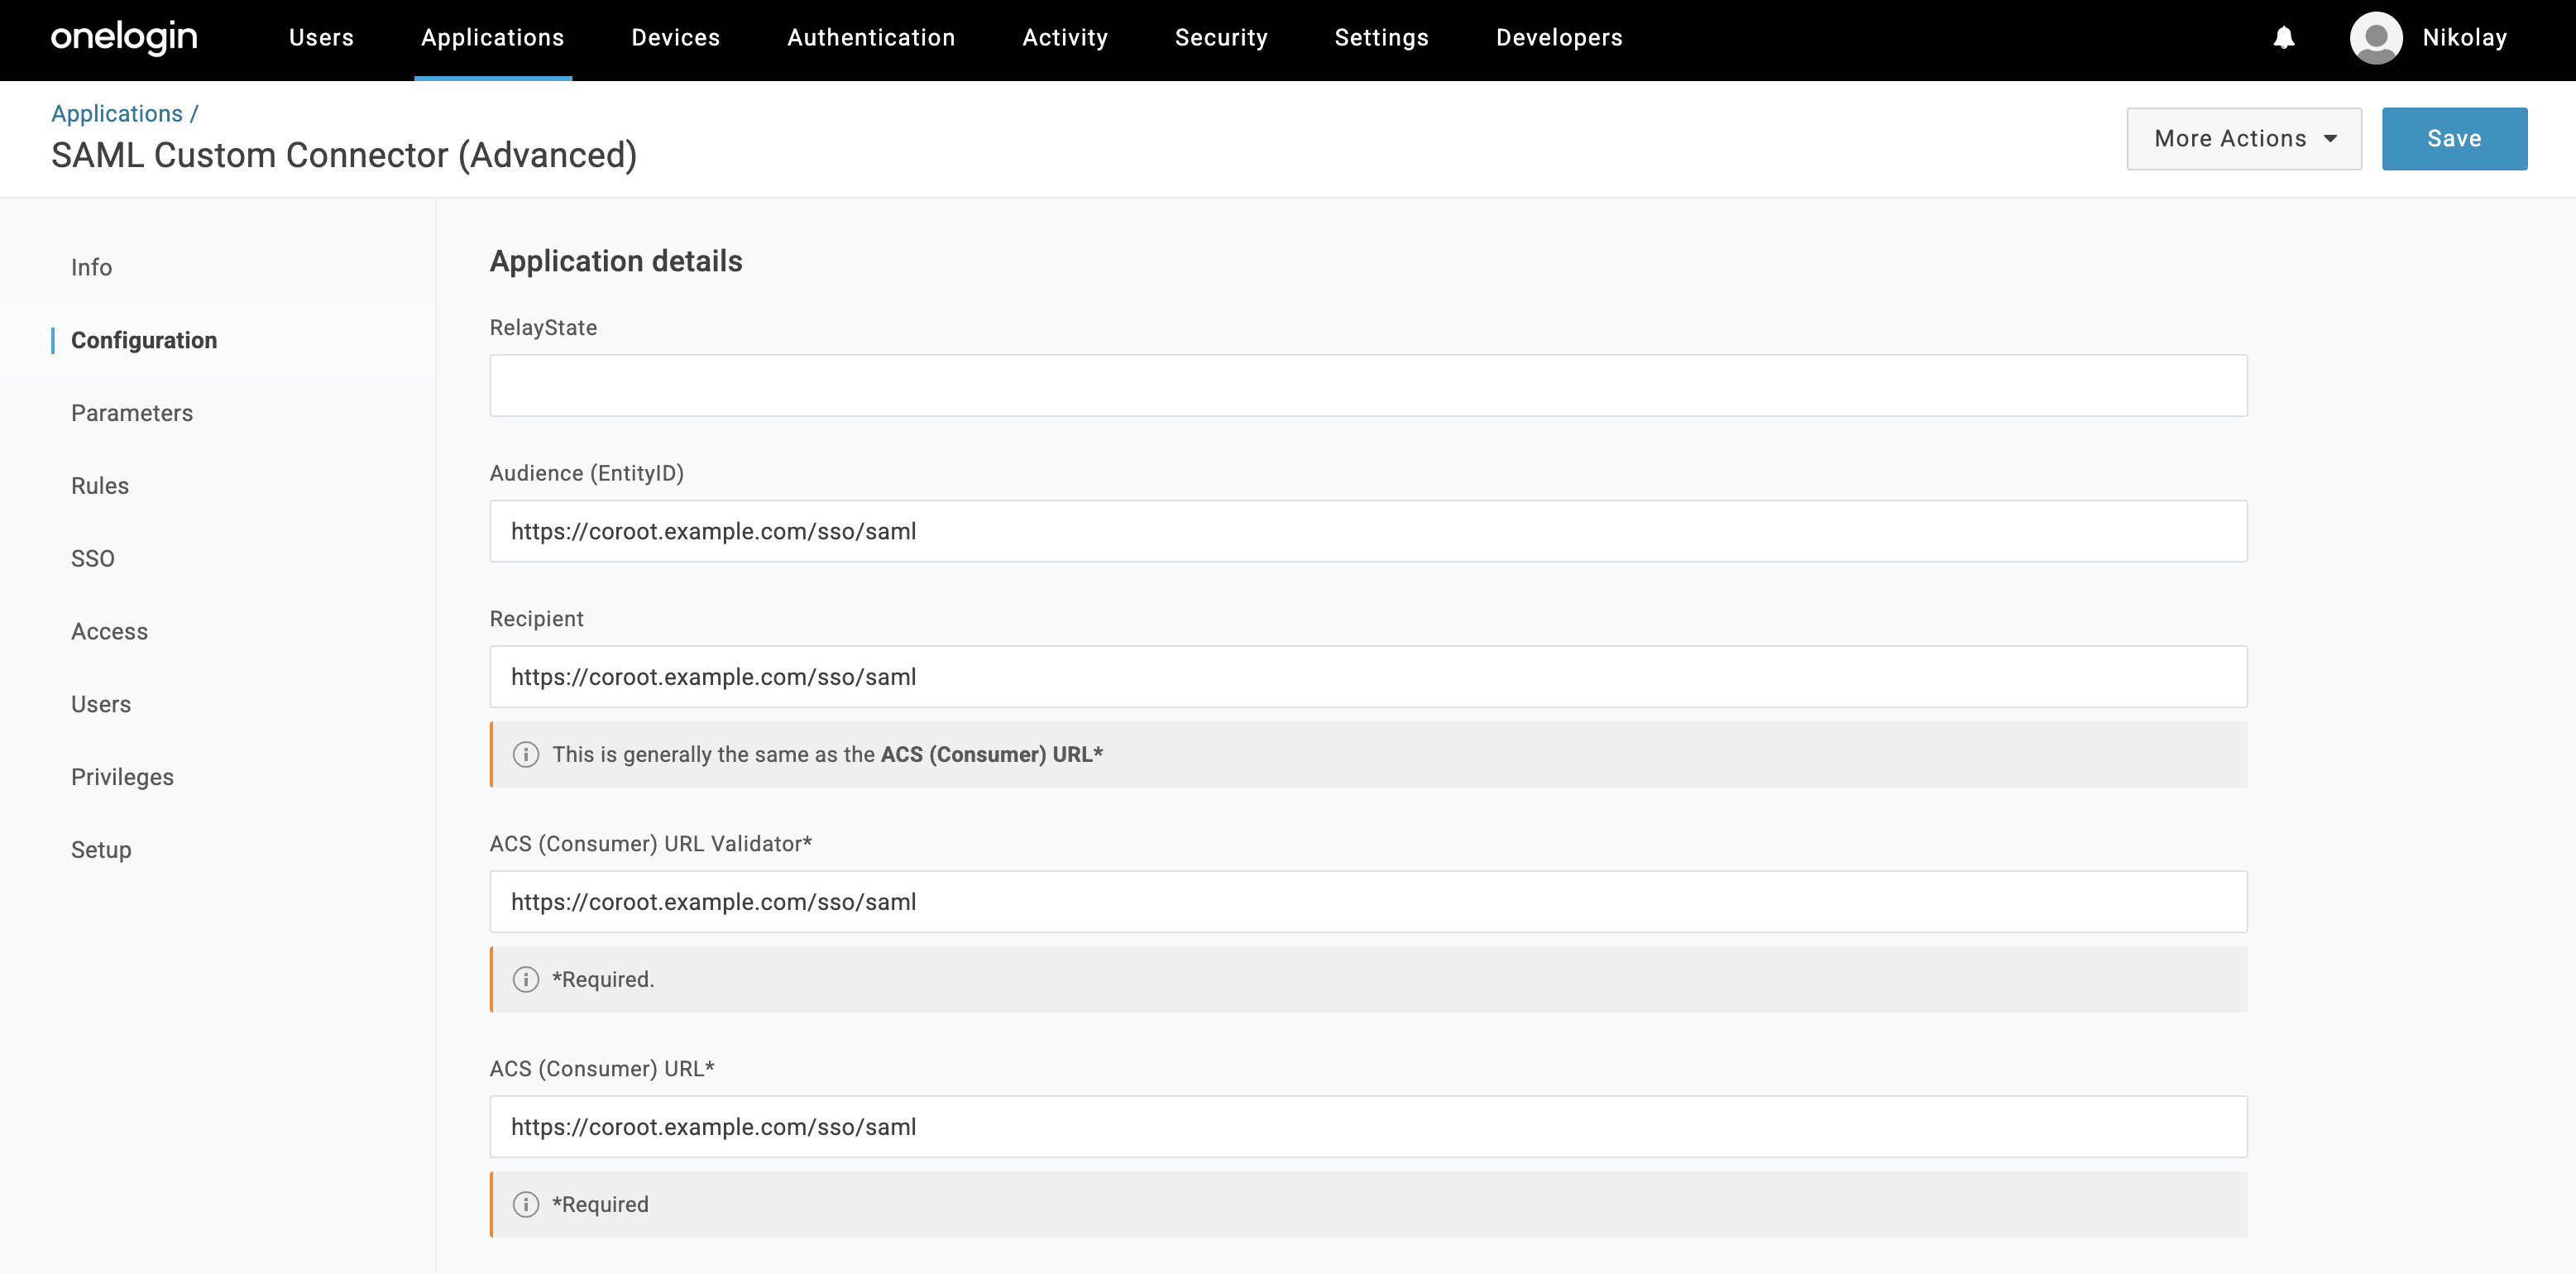This screenshot has width=2576, height=1274.
Task: Click info icon beside '*Required.' note
Action: point(526,979)
